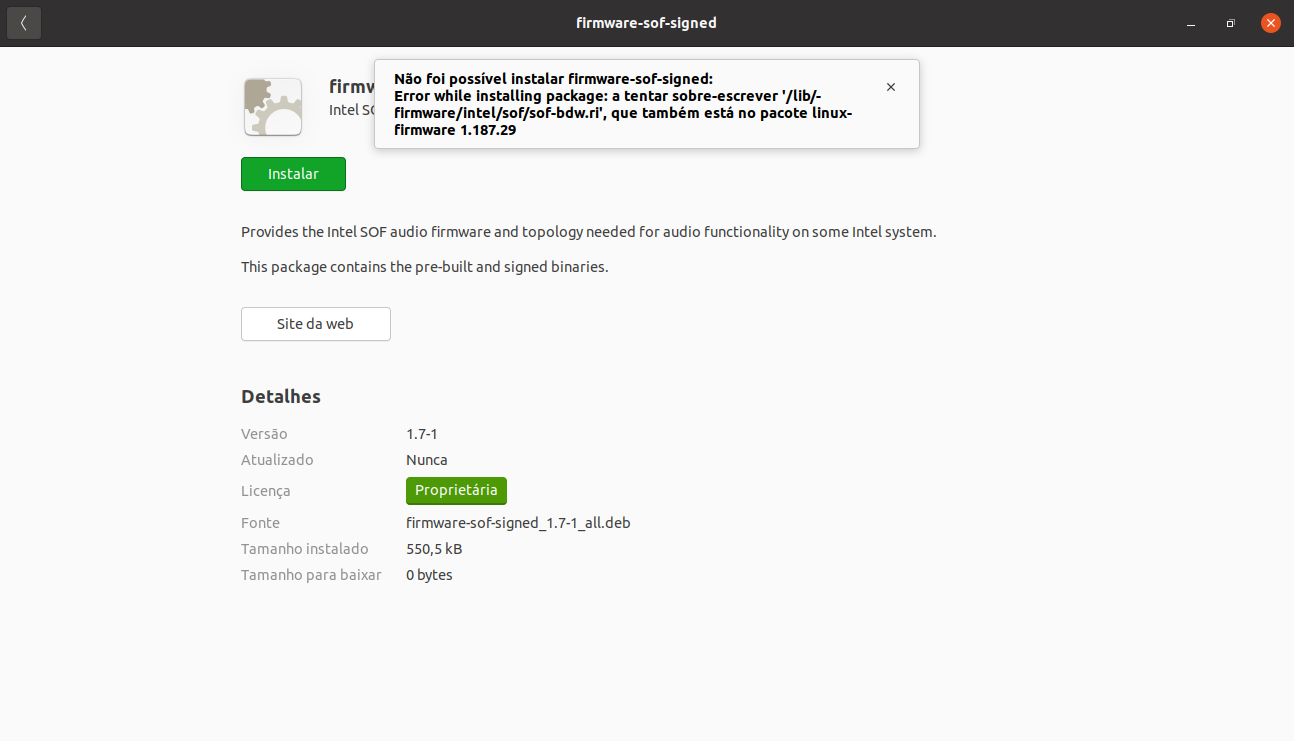This screenshot has height=741, width=1294.
Task: Click the Intel SOF audio firmware description
Action: coord(589,232)
